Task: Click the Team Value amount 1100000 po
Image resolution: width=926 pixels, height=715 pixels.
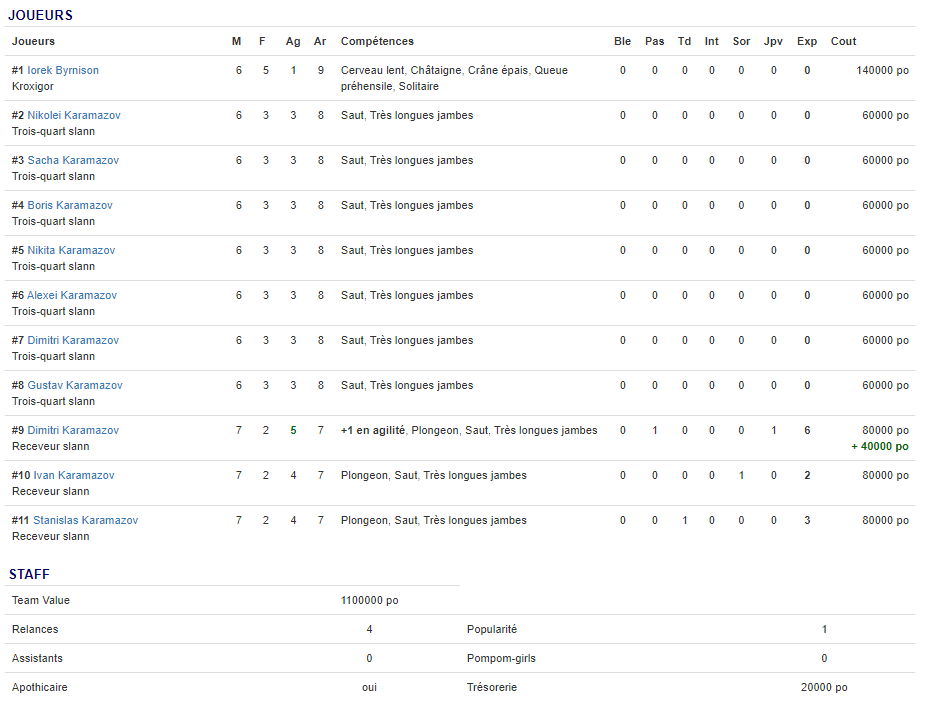Action: [x=369, y=601]
